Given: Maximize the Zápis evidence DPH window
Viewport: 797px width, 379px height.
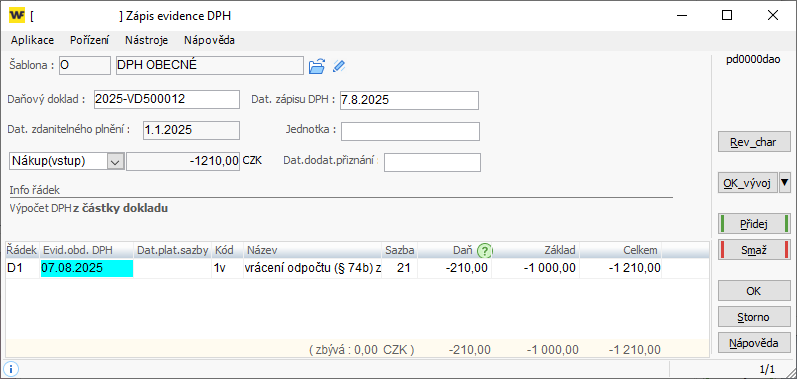Looking at the screenshot, I should tap(727, 15).
